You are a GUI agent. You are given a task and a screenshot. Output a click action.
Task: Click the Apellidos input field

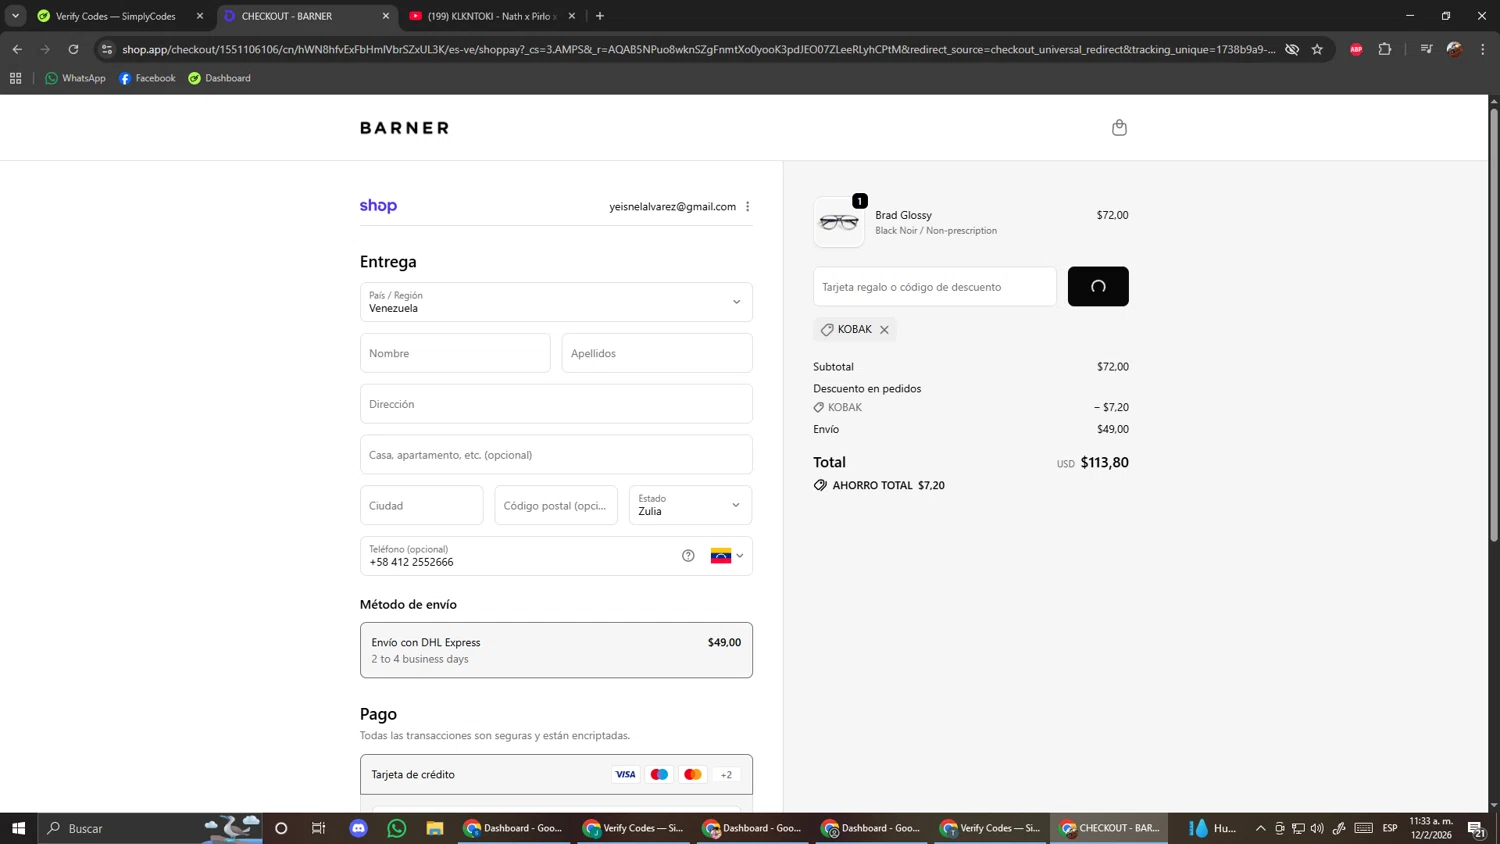click(657, 353)
